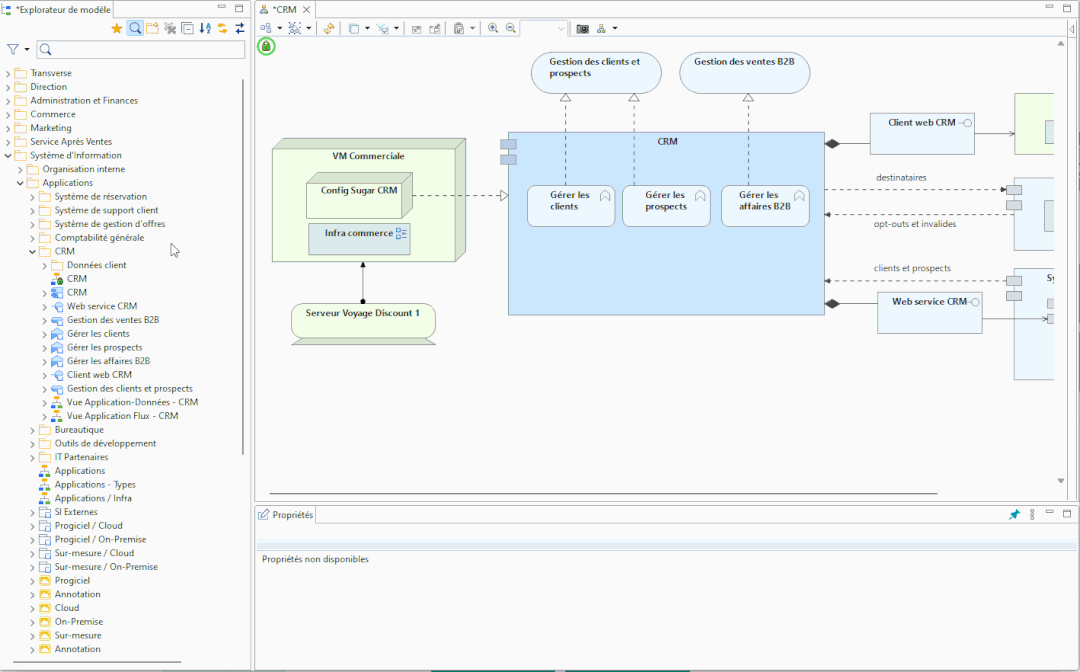
Task: Select Comptabilité générale folder
Action: pyautogui.click(x=100, y=238)
